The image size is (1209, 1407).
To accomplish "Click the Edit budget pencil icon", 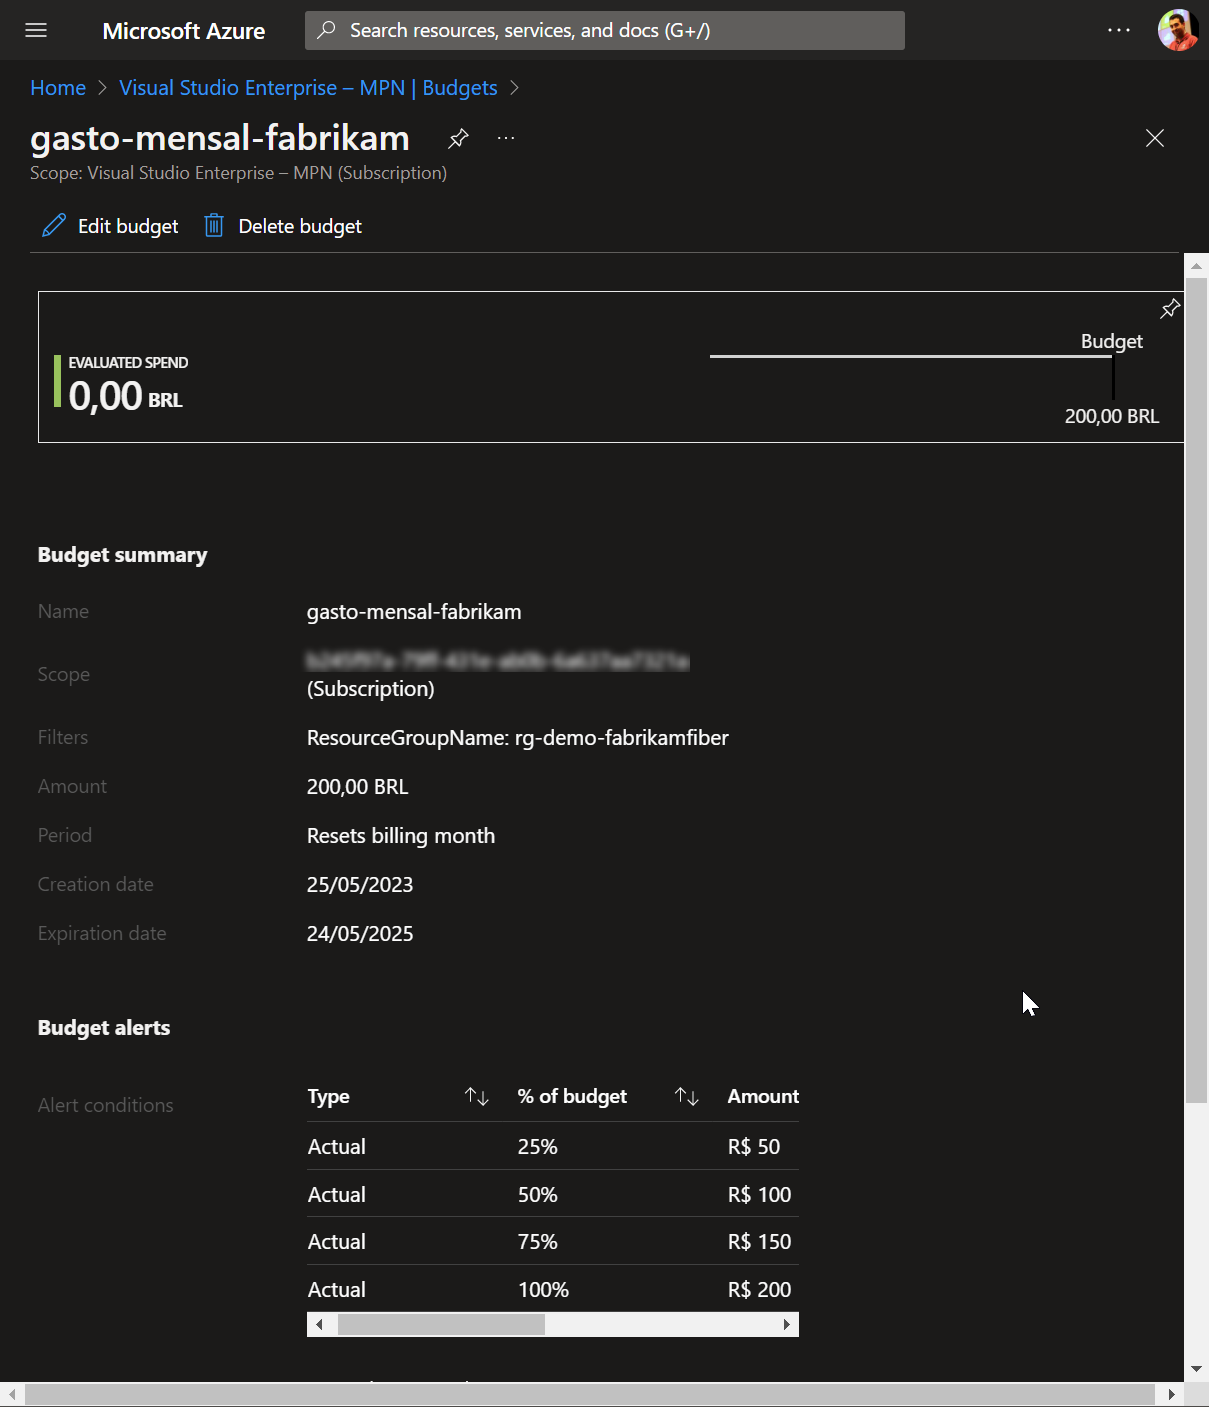I will point(54,226).
